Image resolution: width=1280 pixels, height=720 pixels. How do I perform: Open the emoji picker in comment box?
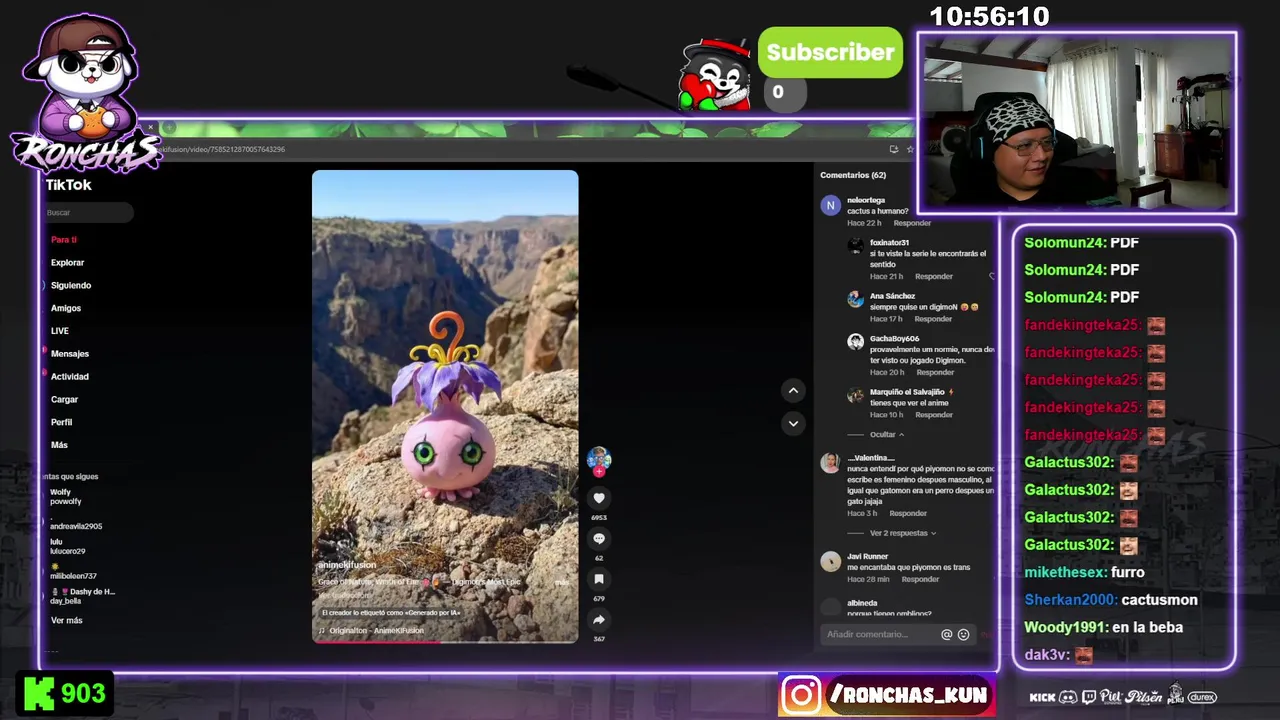click(x=964, y=634)
